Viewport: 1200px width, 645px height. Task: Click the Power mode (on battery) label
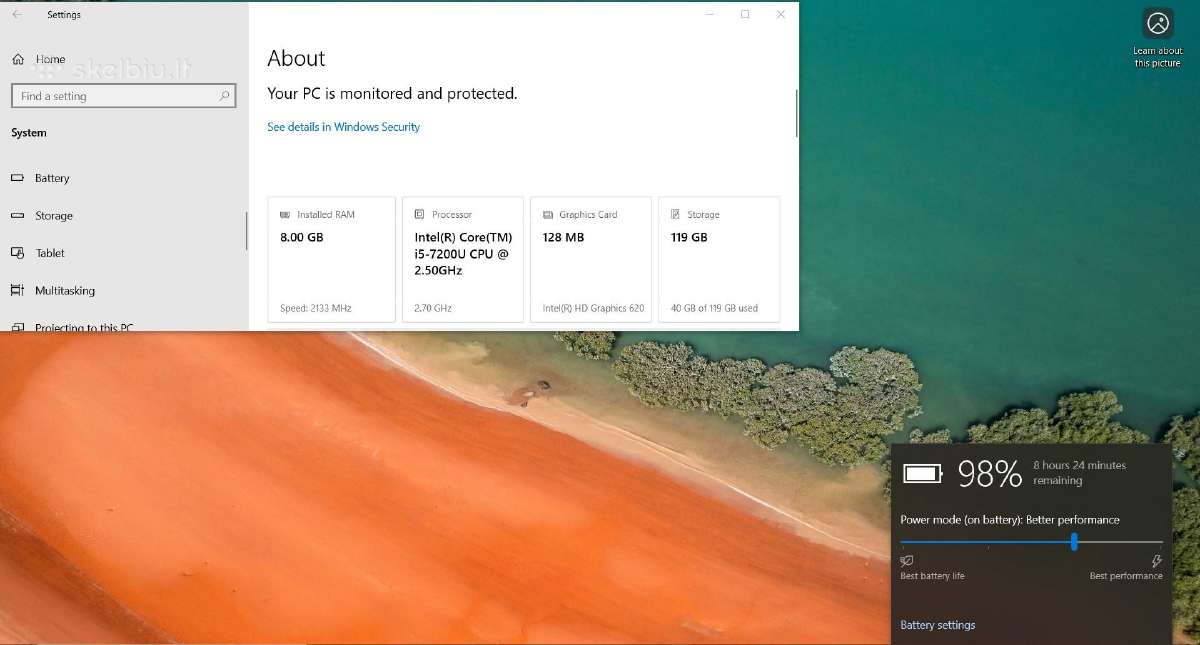coord(1010,520)
